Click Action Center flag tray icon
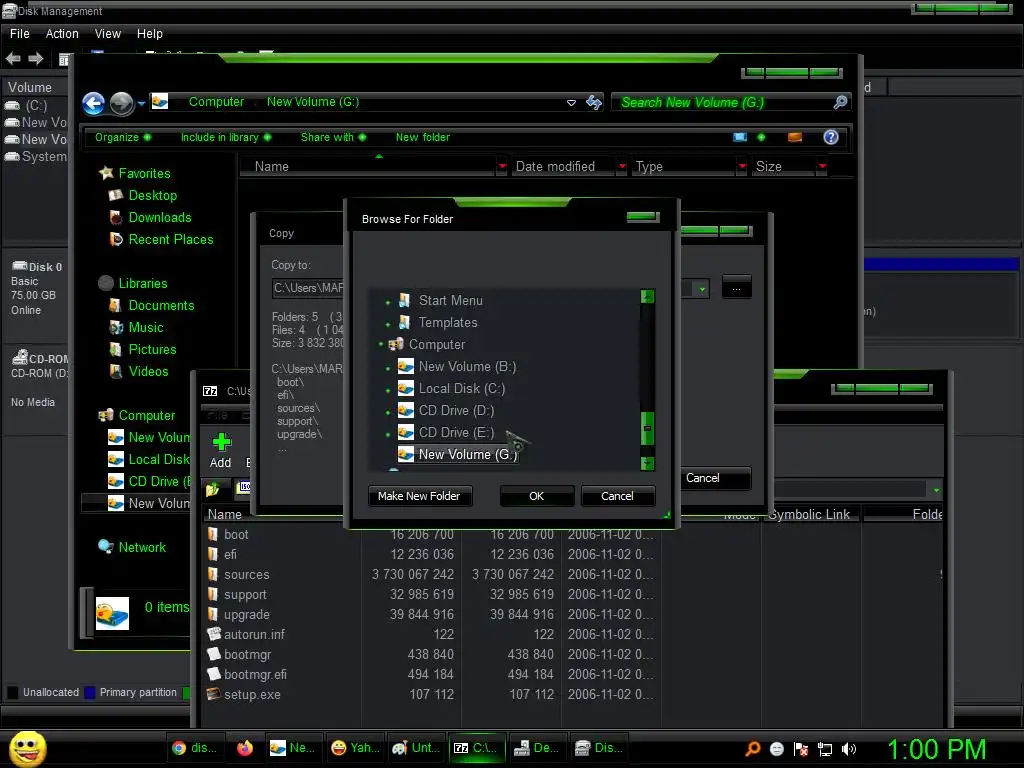This screenshot has width=1024, height=768. point(801,749)
